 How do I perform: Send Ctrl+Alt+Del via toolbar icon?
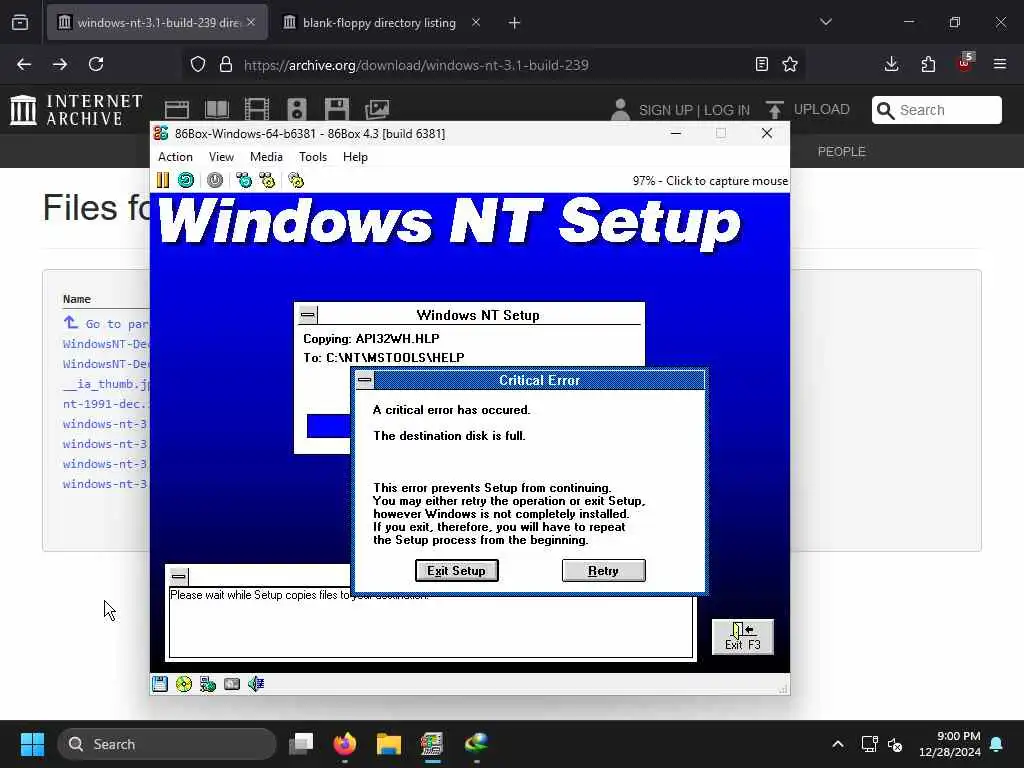pyautogui.click(x=244, y=180)
